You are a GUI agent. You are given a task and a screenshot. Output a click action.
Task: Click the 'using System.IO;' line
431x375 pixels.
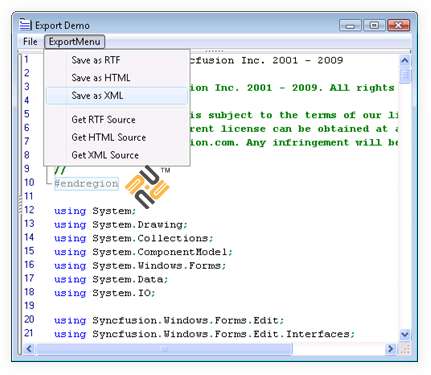tap(105, 293)
